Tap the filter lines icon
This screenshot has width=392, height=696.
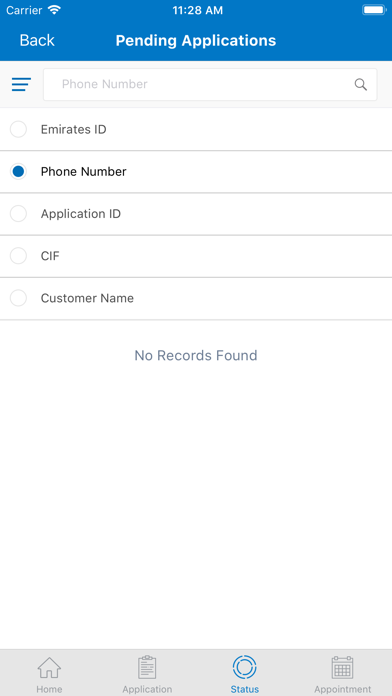pyautogui.click(x=21, y=84)
